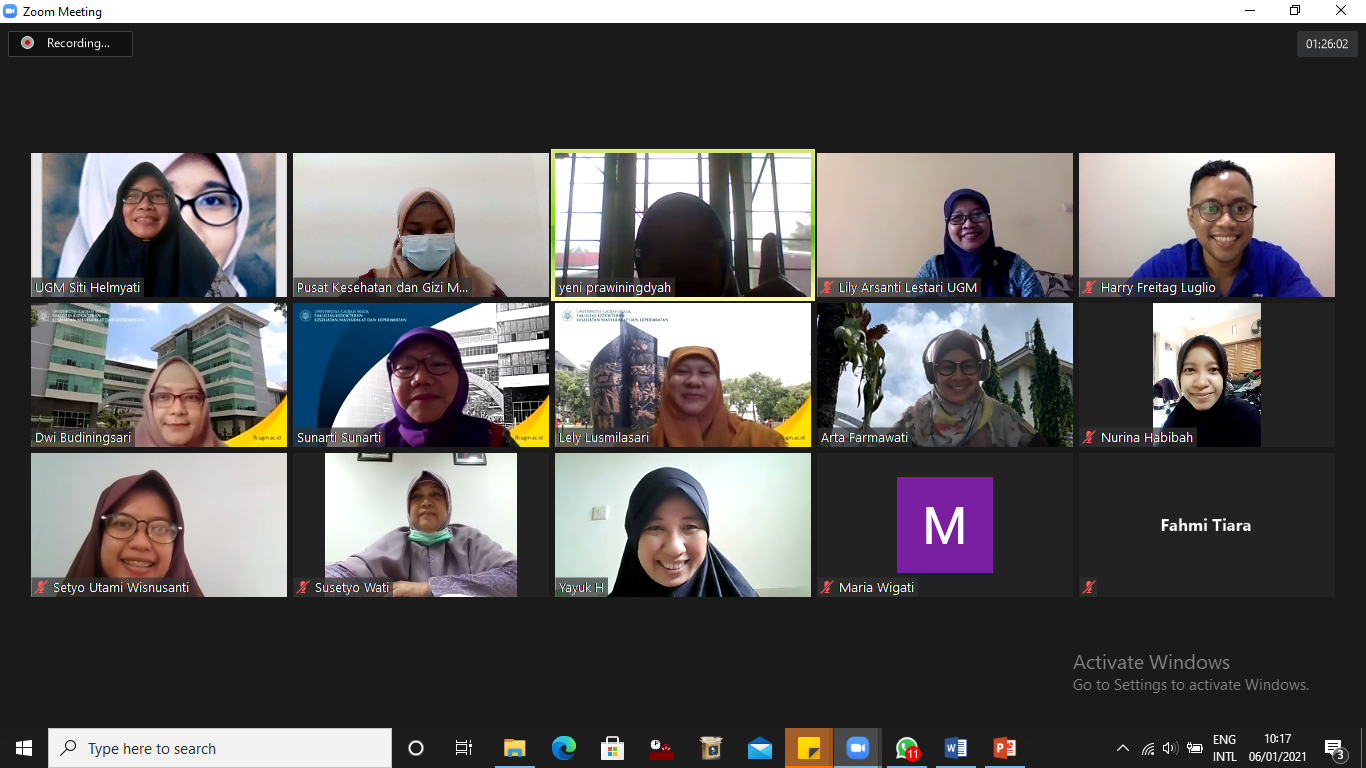Viewport: 1366px width, 768px height.
Task: Launch Microsoft Word from taskbar
Action: pos(955,747)
